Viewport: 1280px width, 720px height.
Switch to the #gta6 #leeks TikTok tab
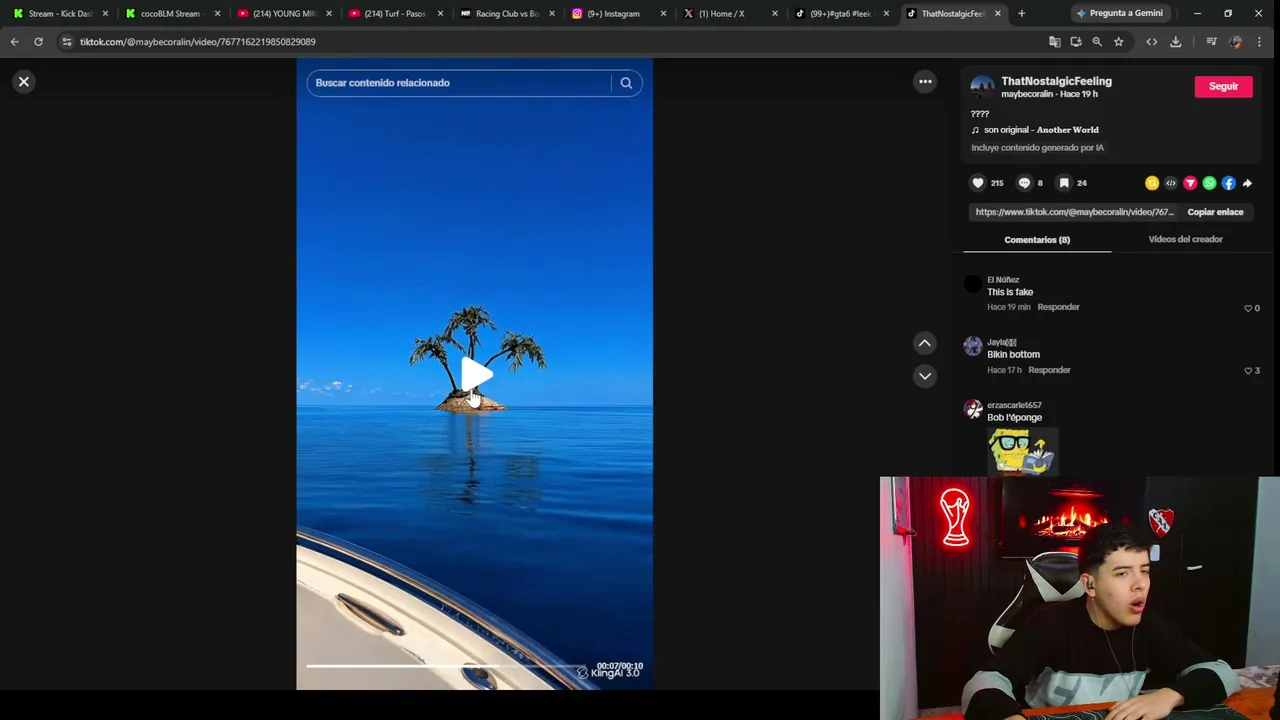click(840, 13)
